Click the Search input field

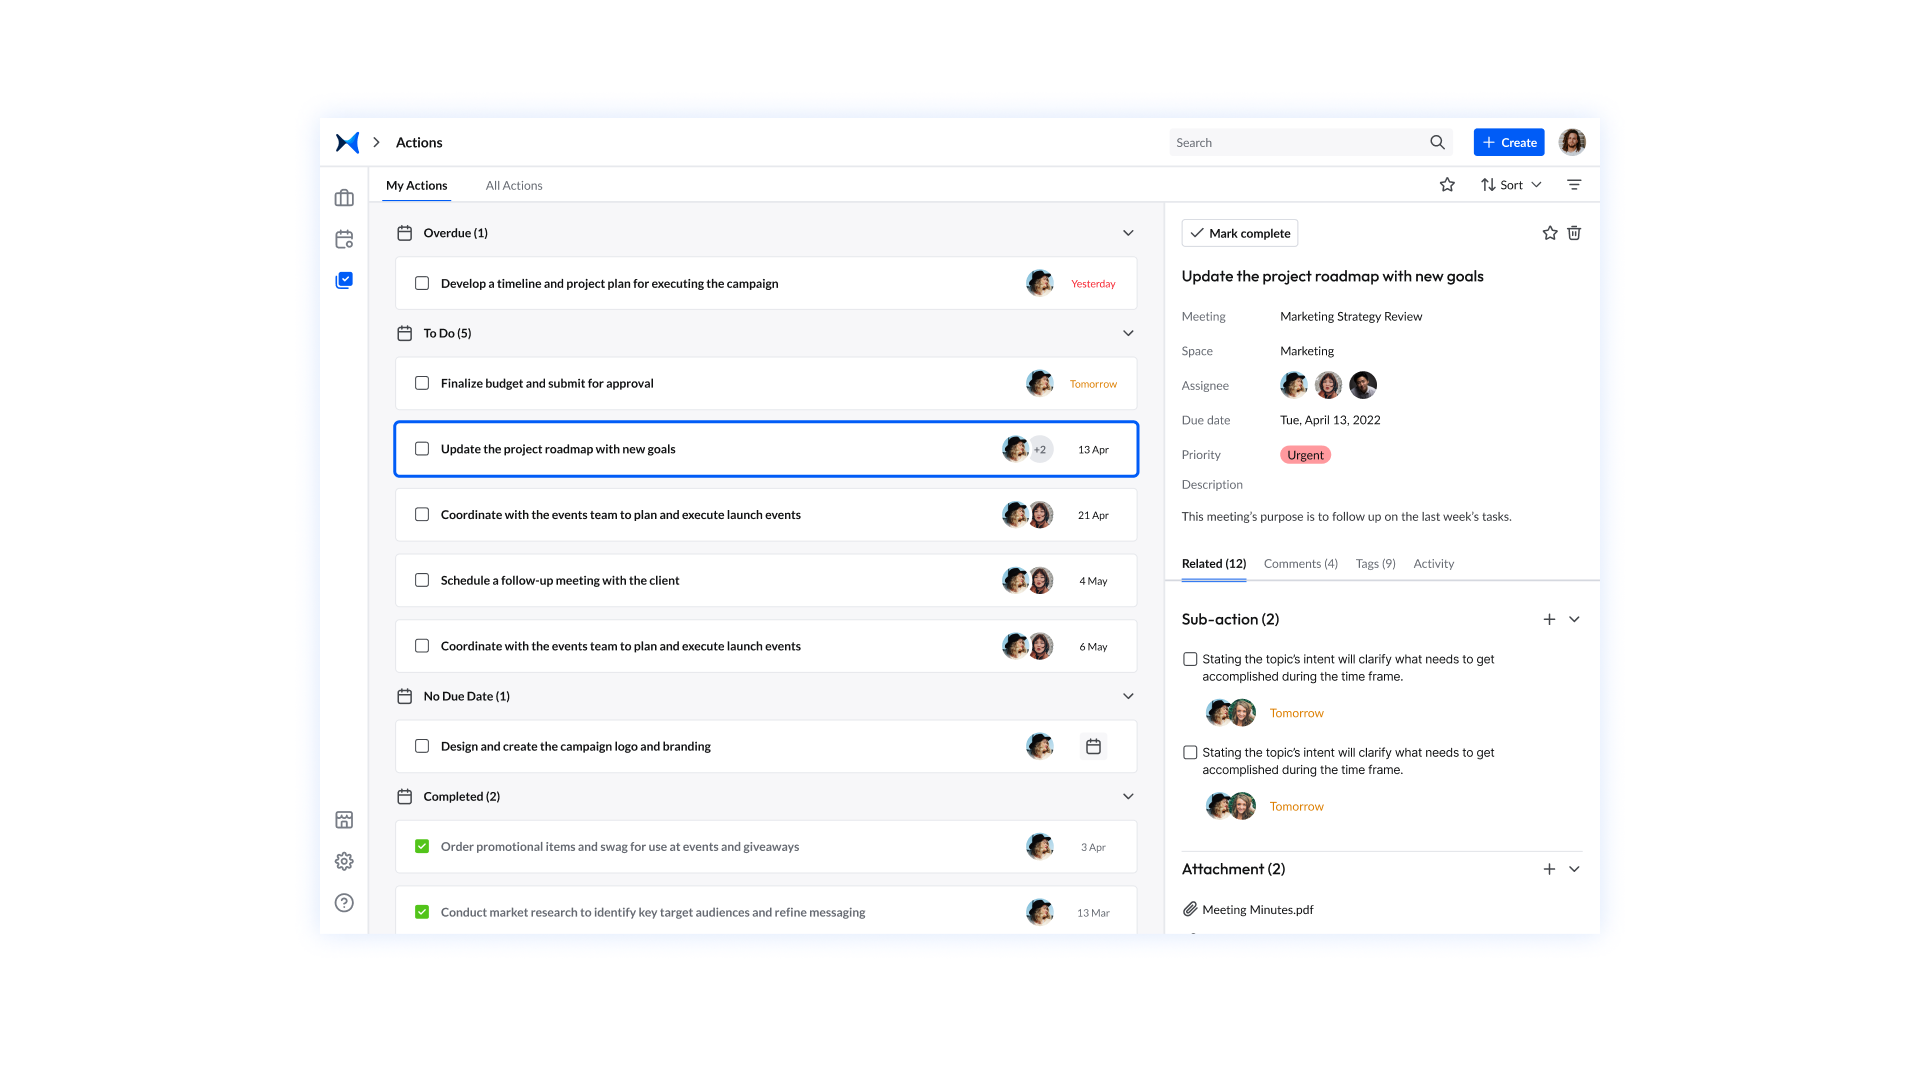point(1298,142)
